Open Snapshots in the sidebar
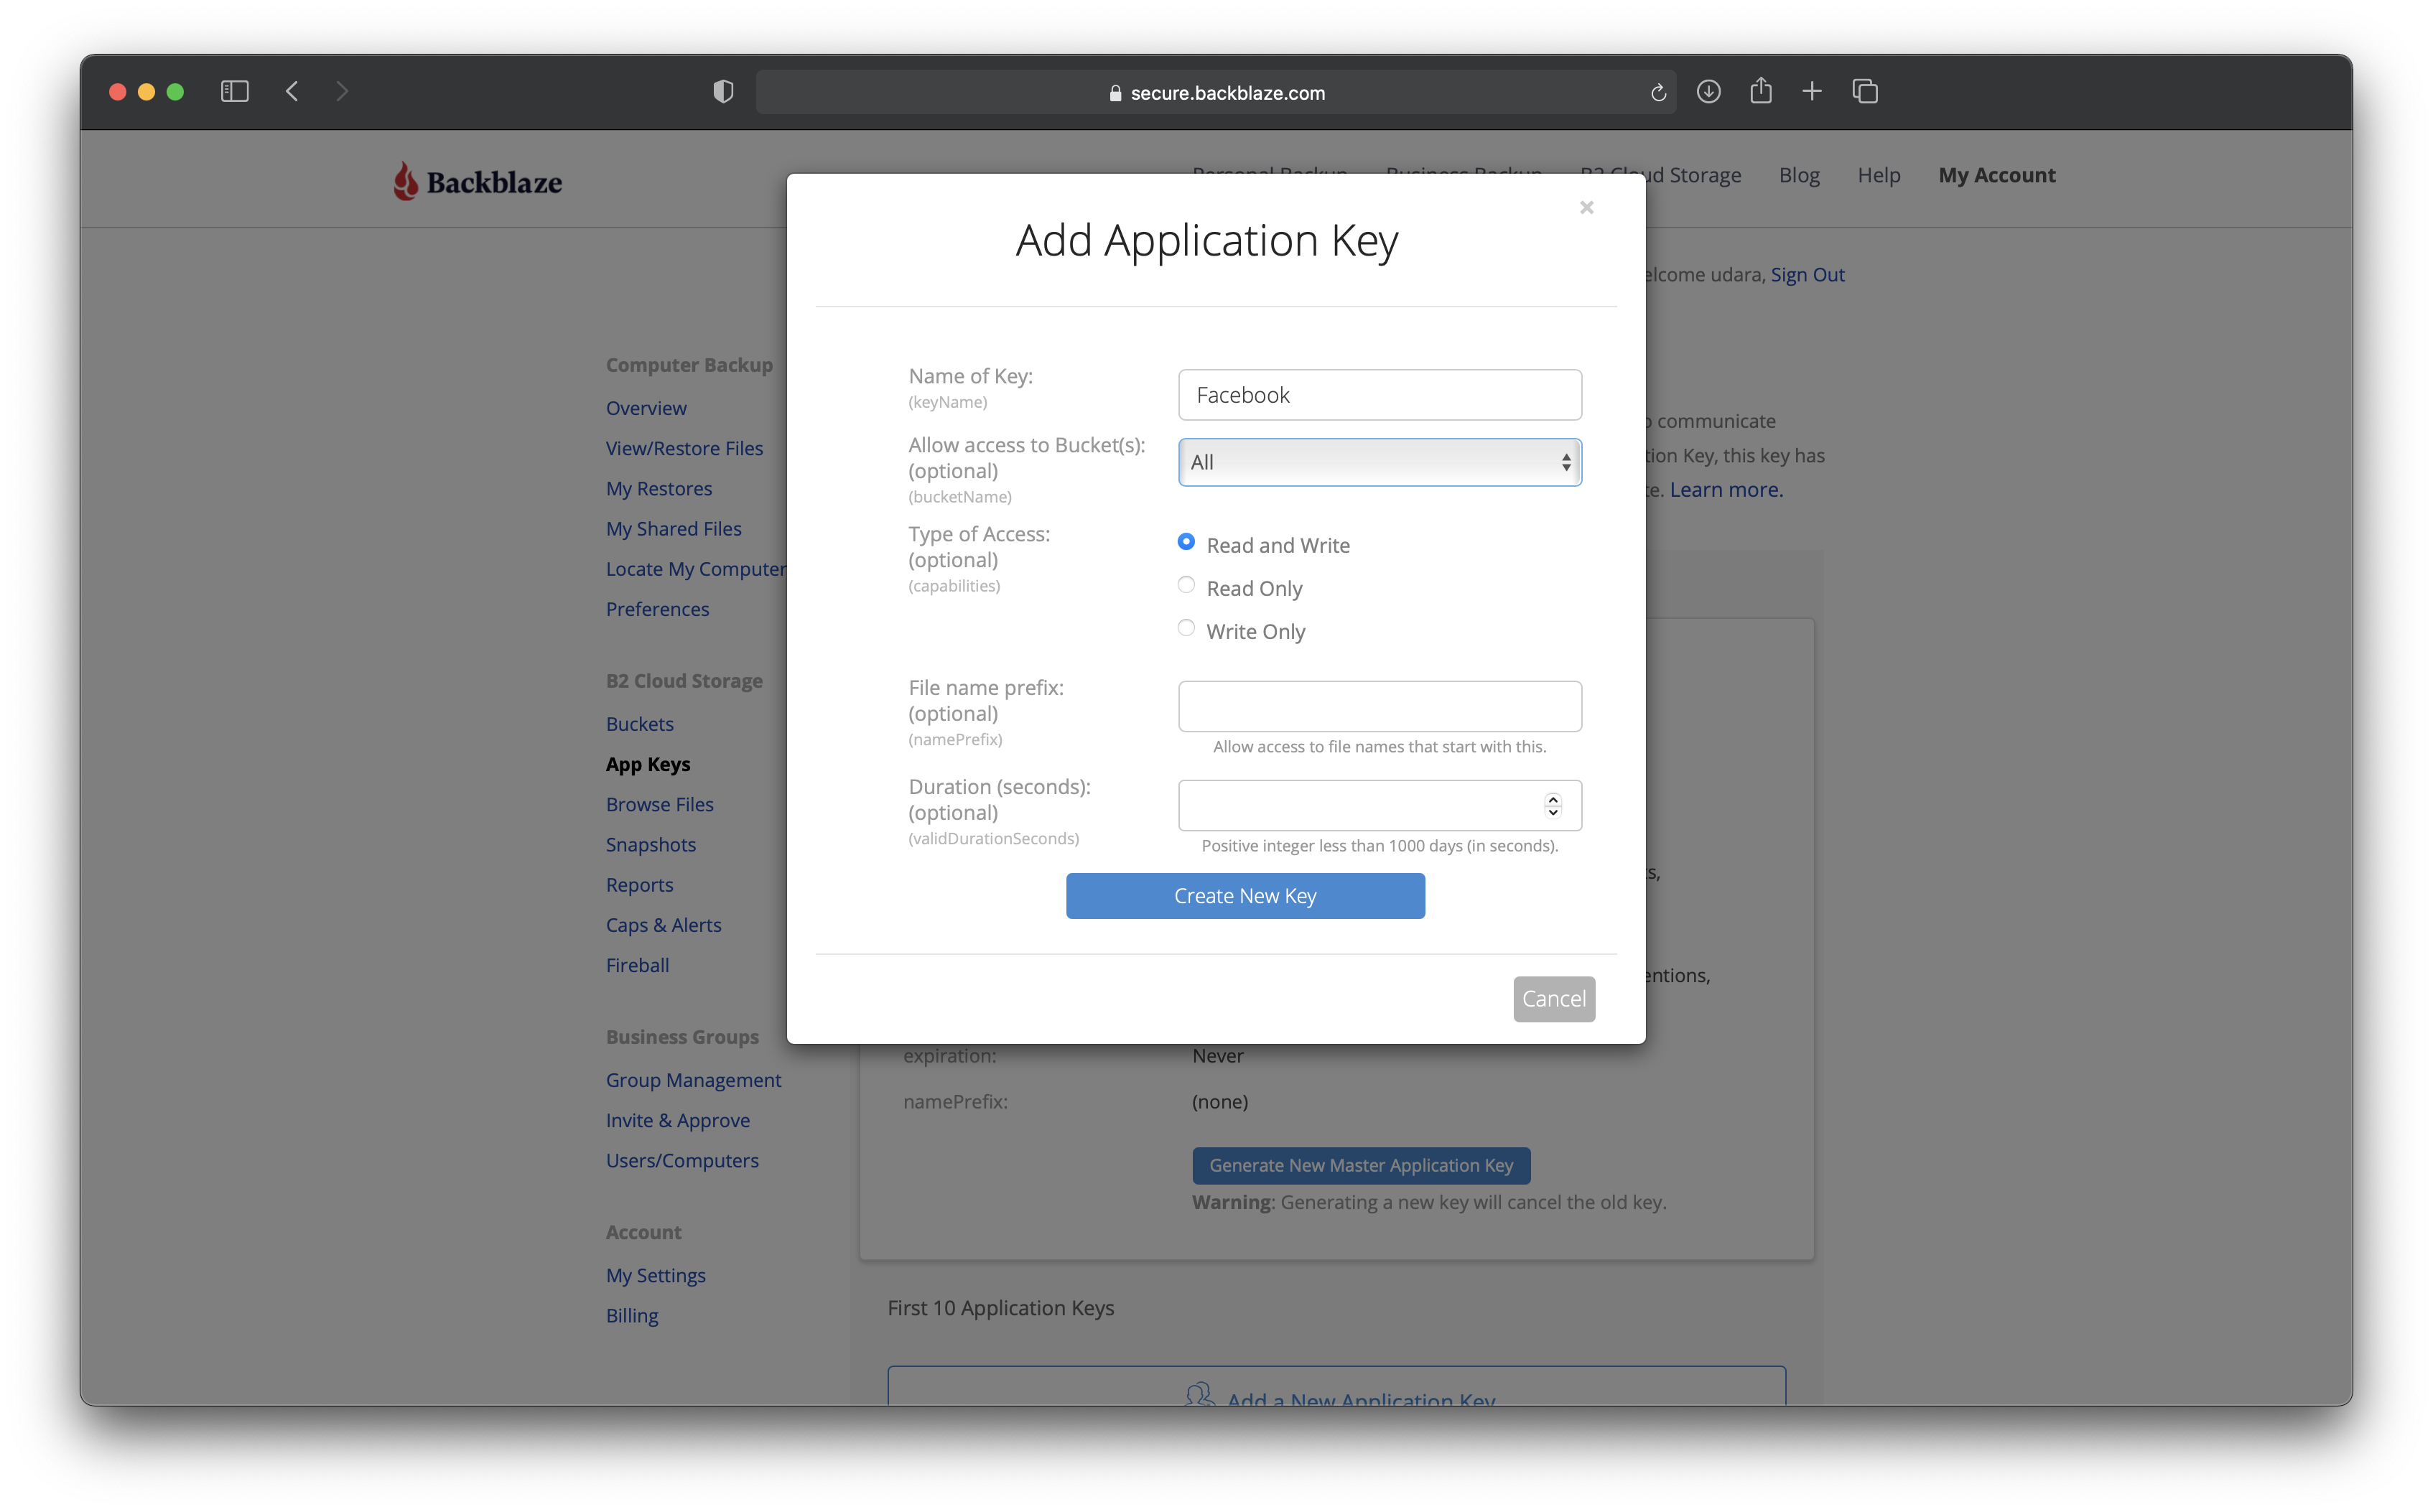 click(650, 844)
